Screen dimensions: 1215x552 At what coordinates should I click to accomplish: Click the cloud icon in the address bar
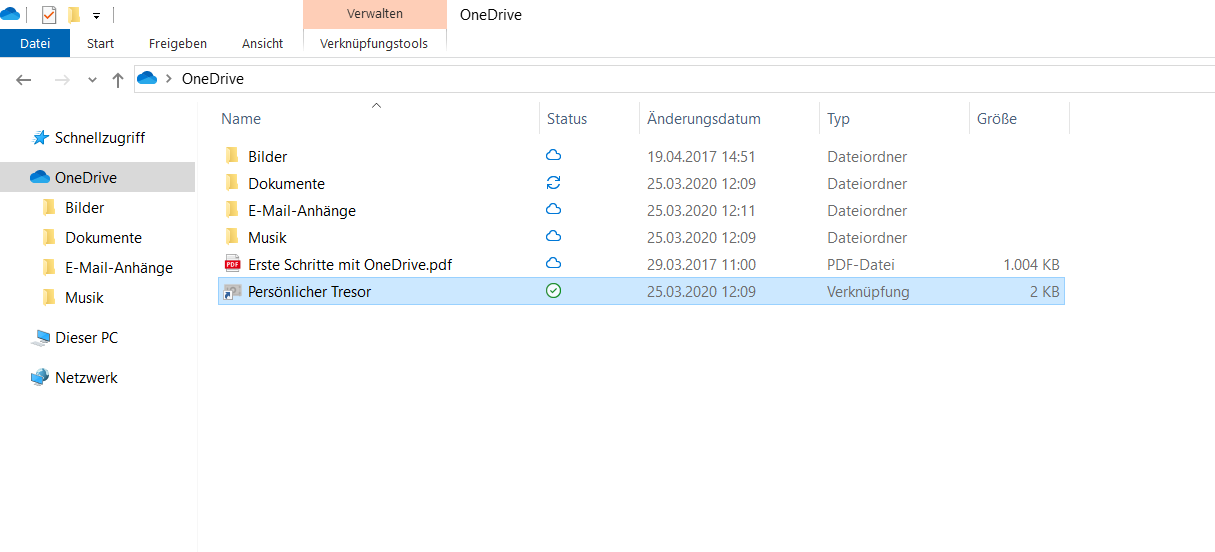tap(147, 78)
